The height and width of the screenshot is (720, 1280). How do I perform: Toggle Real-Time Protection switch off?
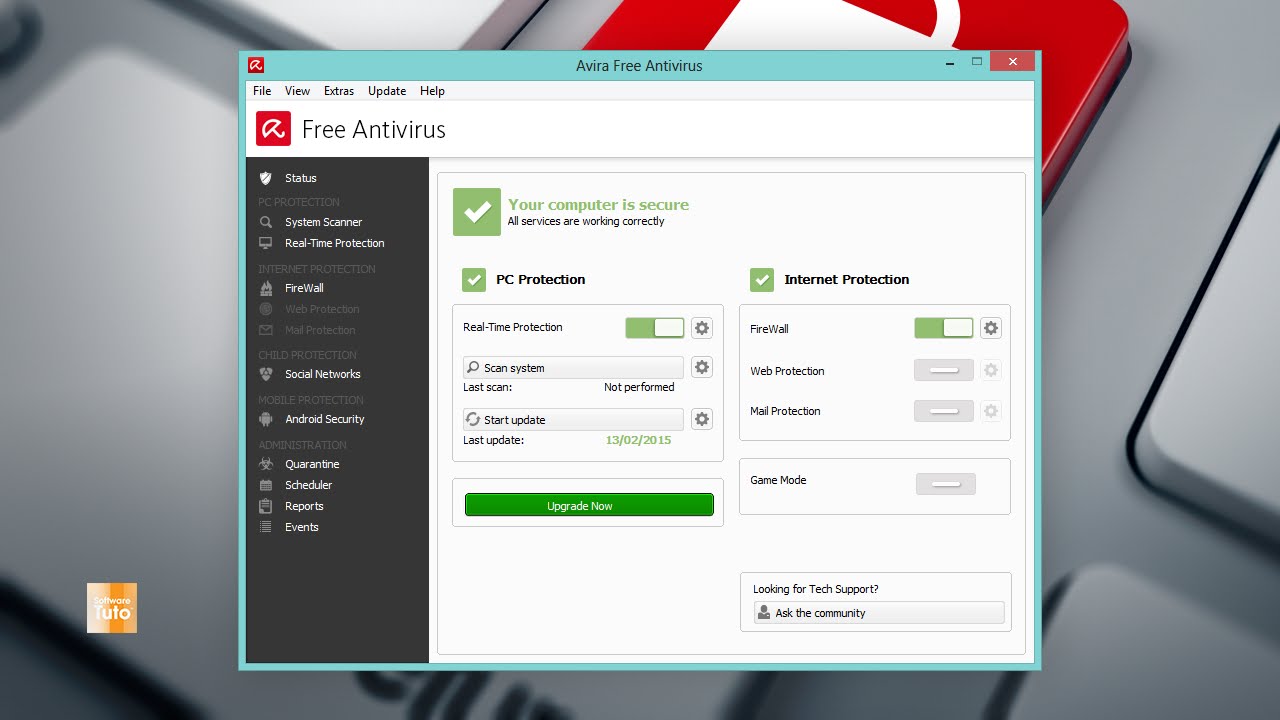click(655, 328)
